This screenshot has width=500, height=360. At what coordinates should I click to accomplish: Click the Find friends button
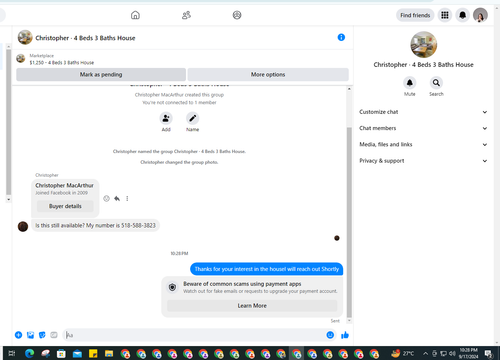(x=415, y=15)
